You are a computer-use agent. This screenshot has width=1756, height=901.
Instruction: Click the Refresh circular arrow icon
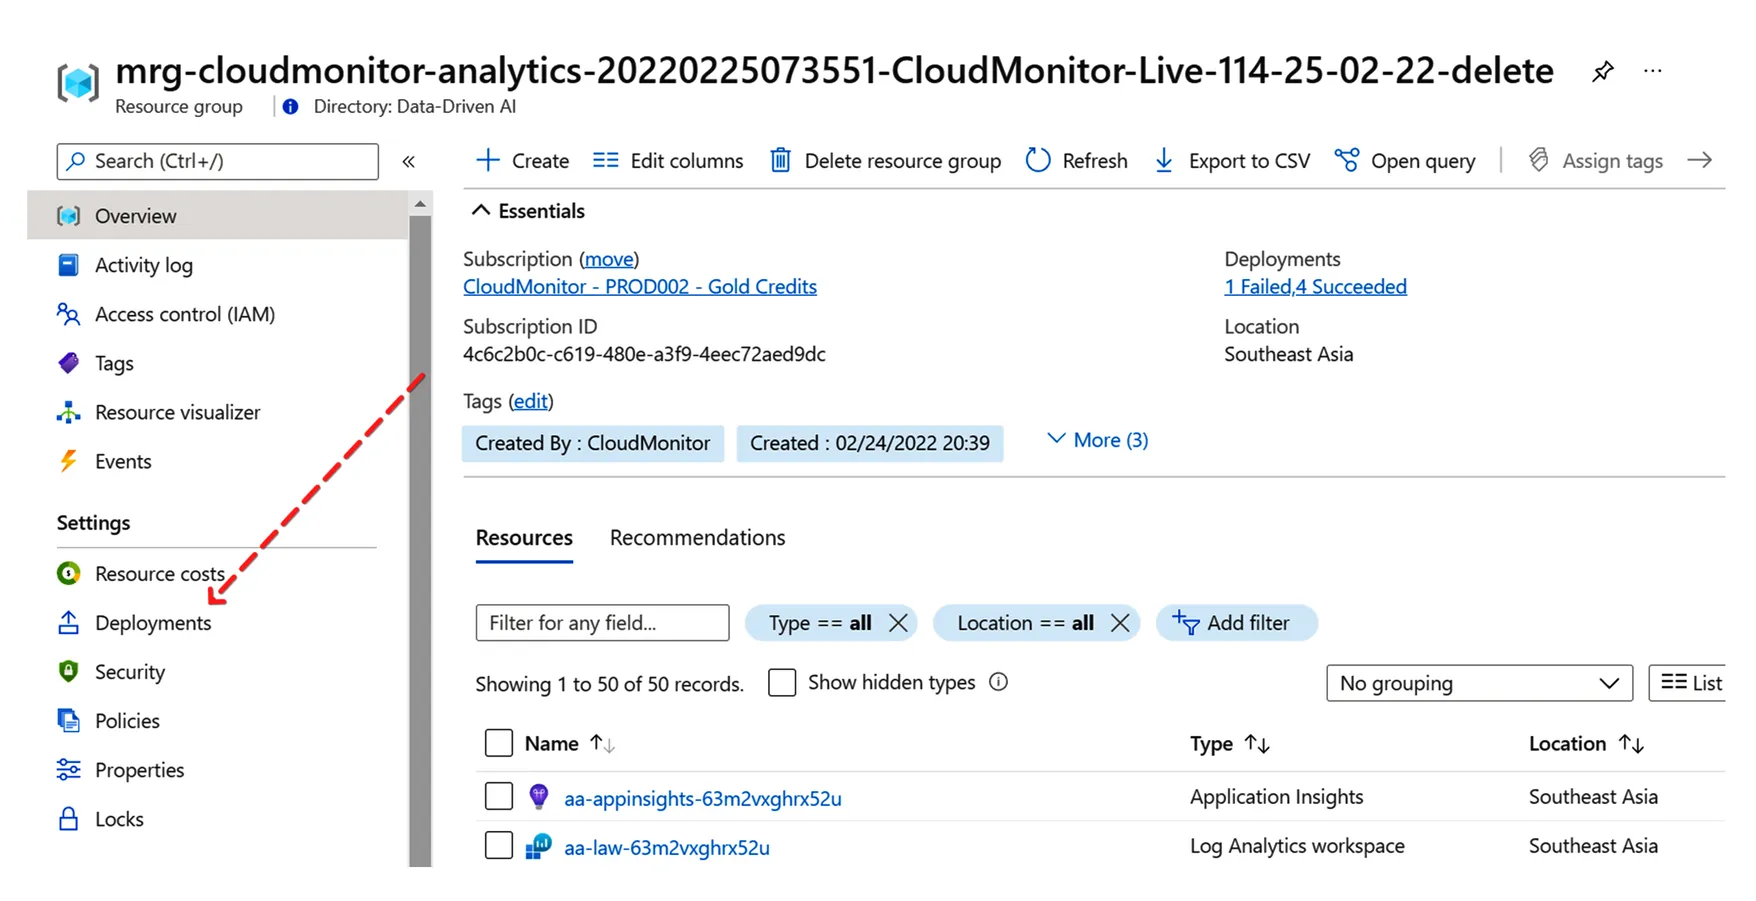coord(1038,160)
